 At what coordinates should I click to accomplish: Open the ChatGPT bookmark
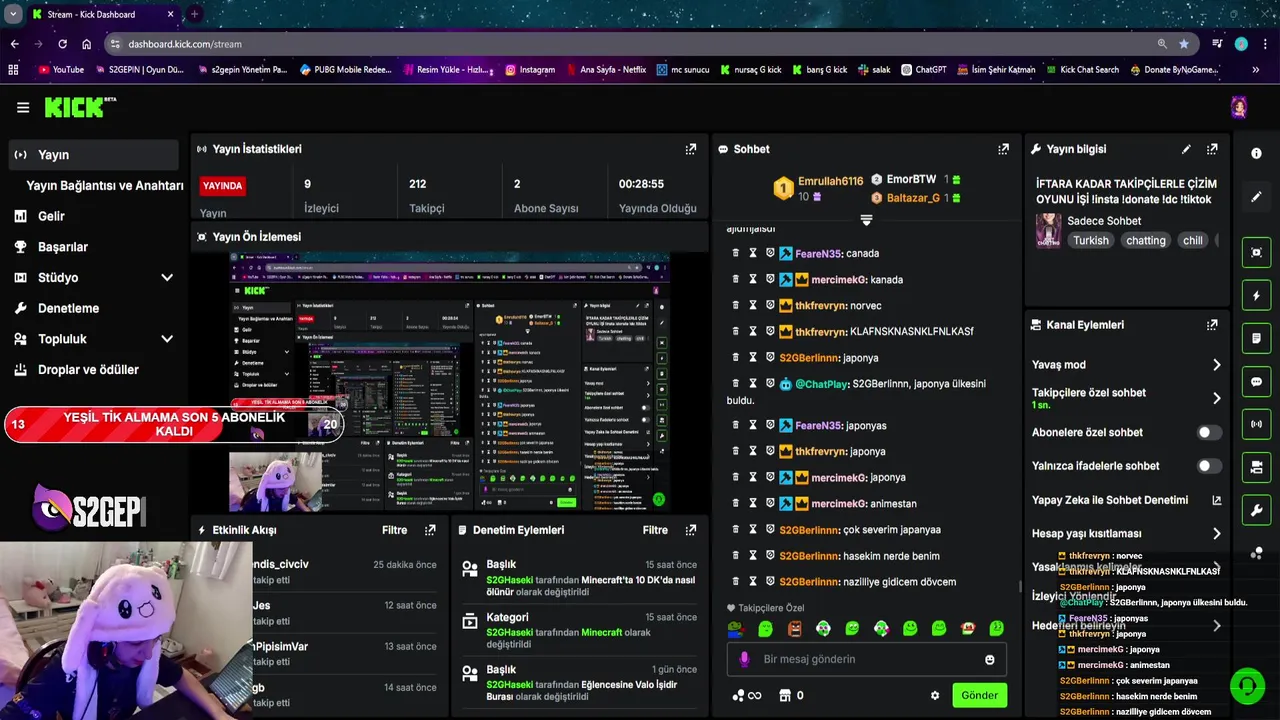923,70
